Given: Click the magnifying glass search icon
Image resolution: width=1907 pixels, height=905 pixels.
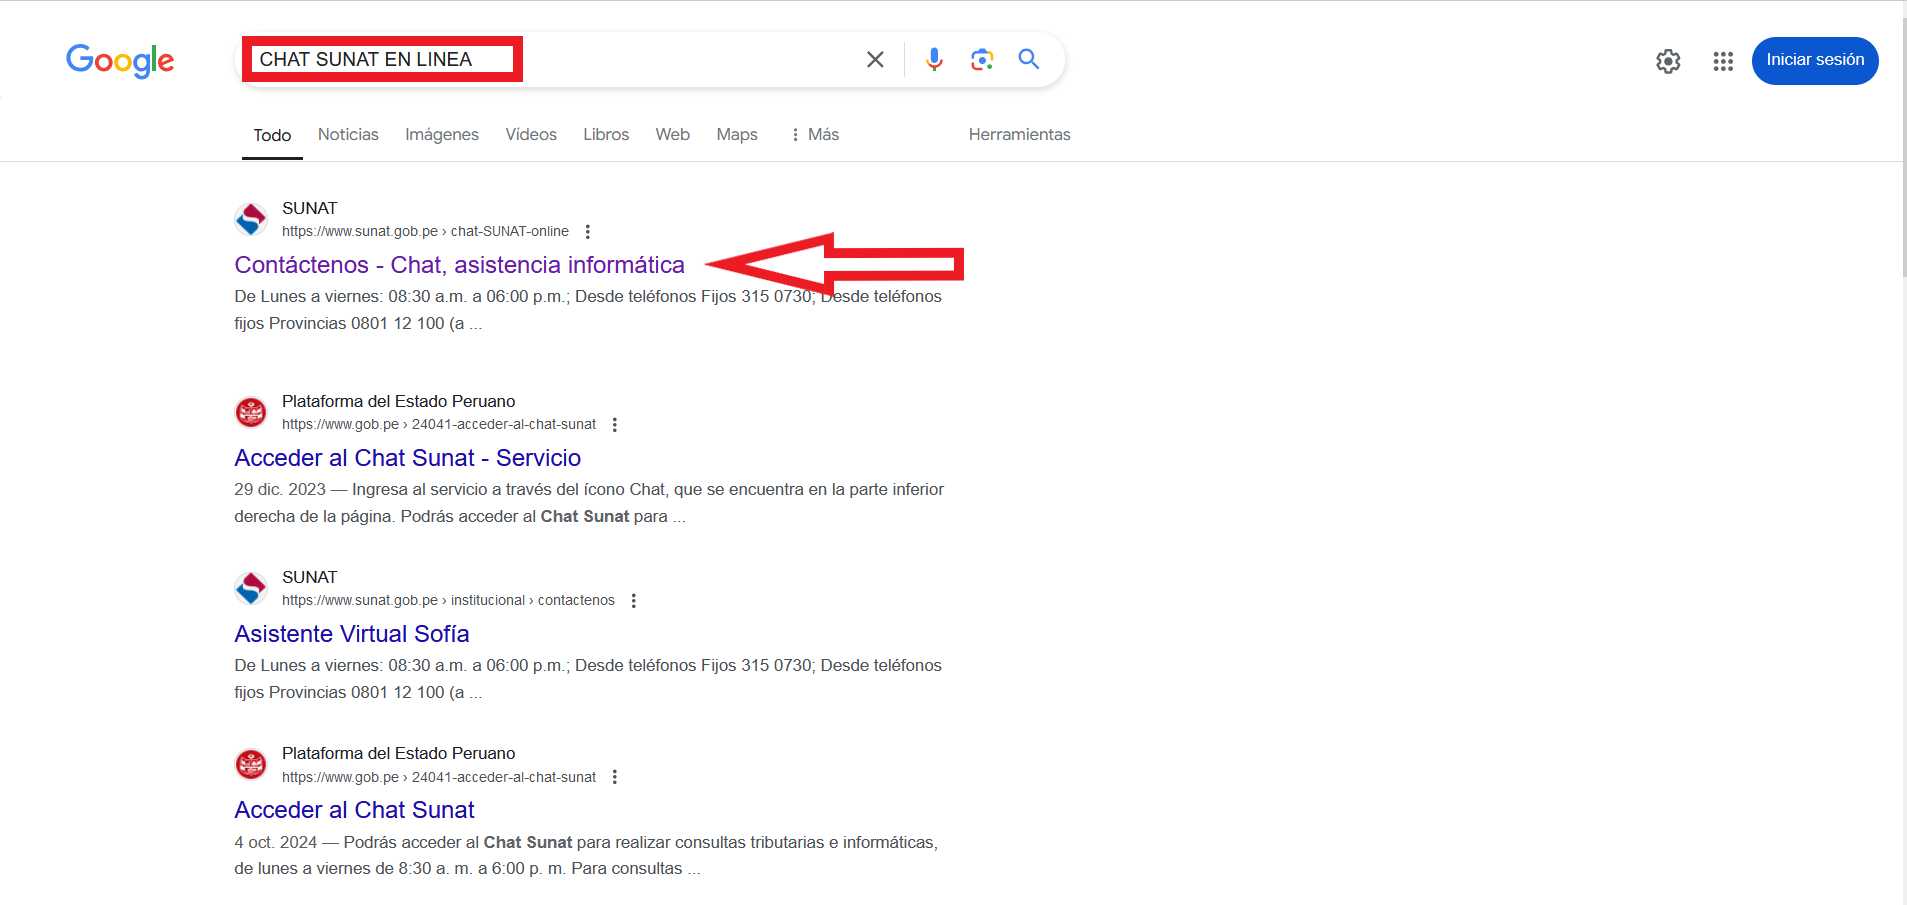Looking at the screenshot, I should point(1029,60).
